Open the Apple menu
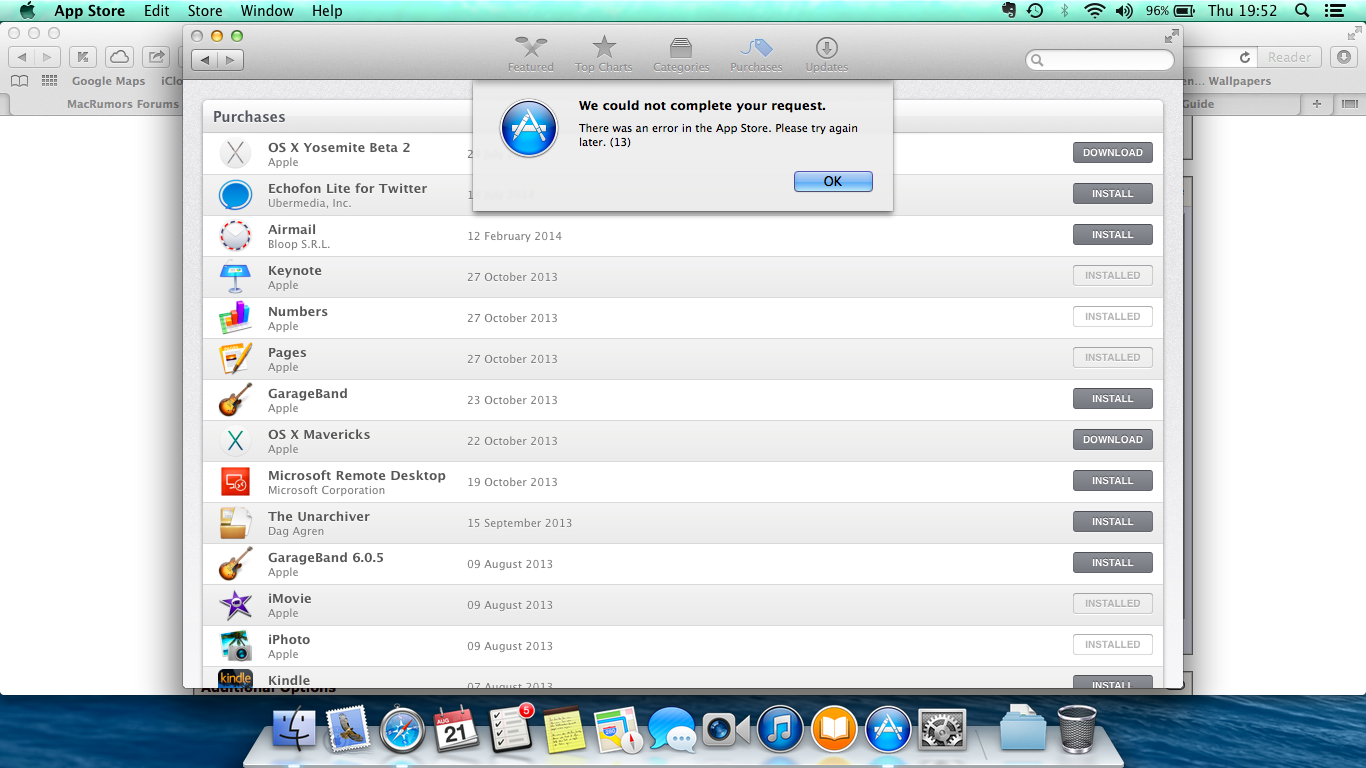Viewport: 1366px width, 768px height. 27,11
